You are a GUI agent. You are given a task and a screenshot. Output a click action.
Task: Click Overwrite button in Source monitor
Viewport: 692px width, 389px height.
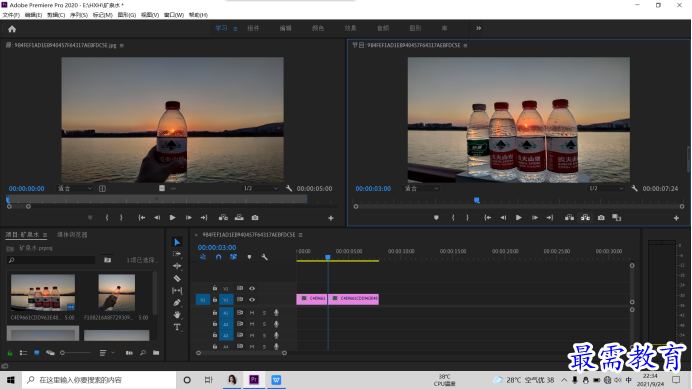(239, 218)
